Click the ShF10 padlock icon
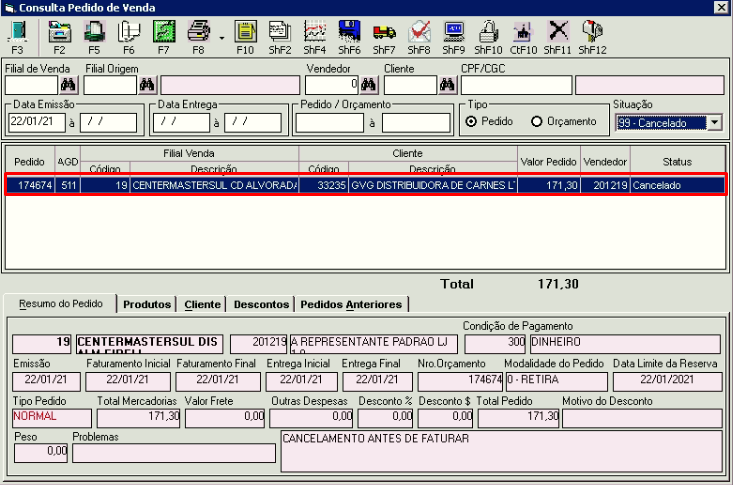Image resolution: width=733 pixels, height=485 pixels. click(x=488, y=32)
